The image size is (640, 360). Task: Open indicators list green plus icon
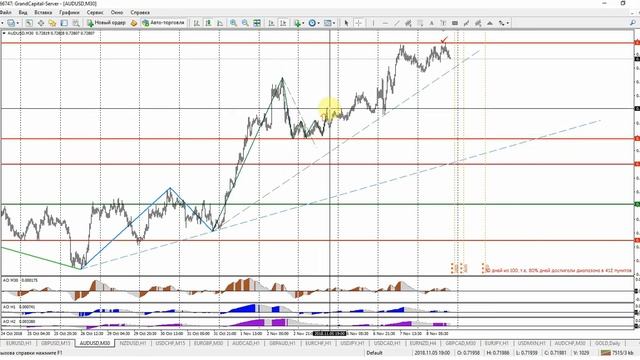pos(297,23)
